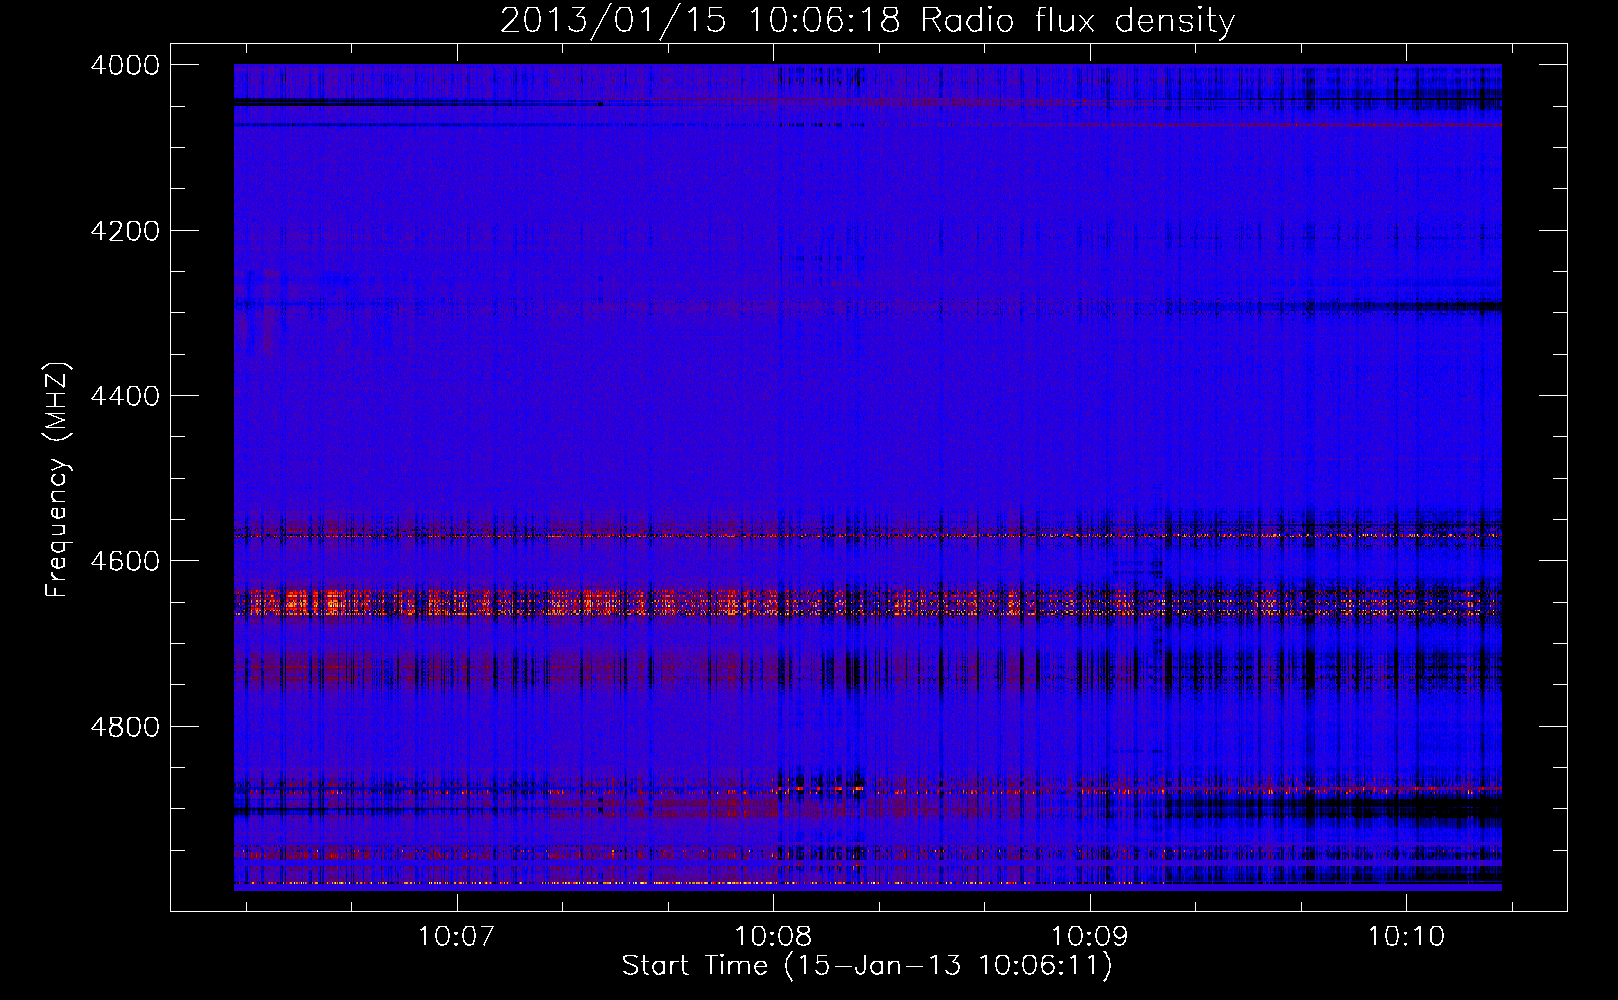
Task: Pick the 4600 frequency tick label
Action: coord(124,561)
